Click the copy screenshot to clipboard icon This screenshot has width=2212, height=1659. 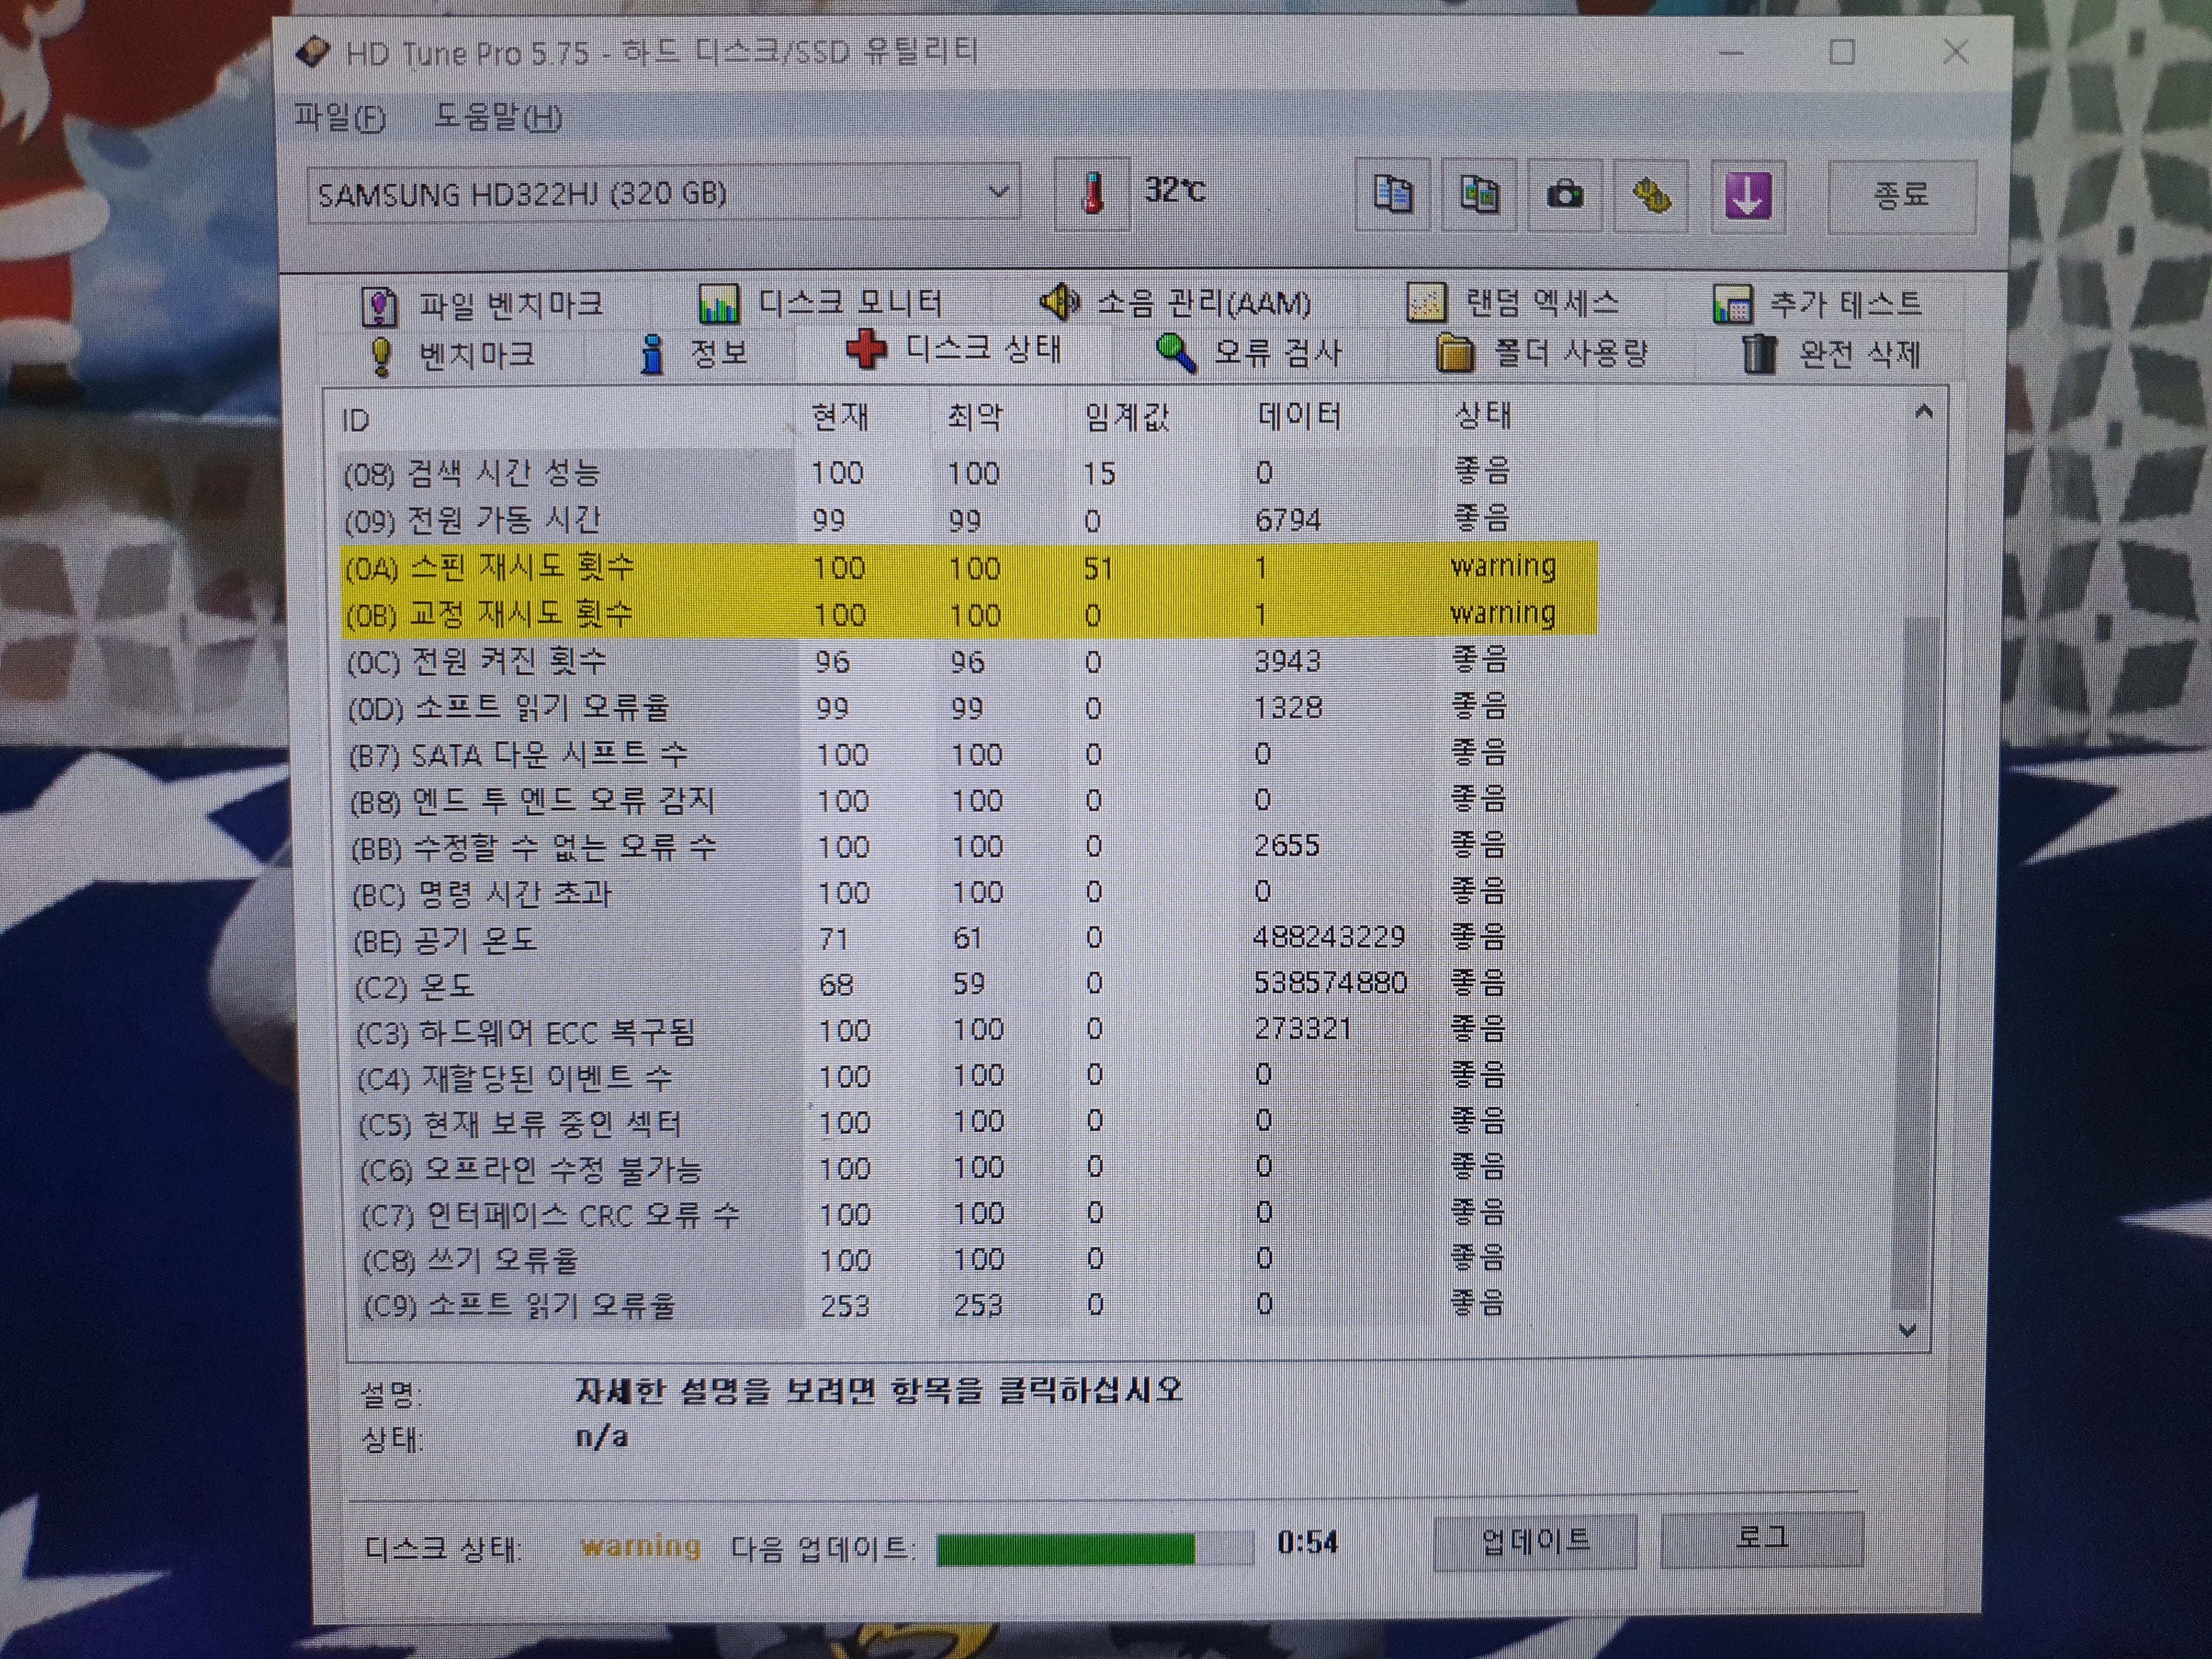[1479, 195]
